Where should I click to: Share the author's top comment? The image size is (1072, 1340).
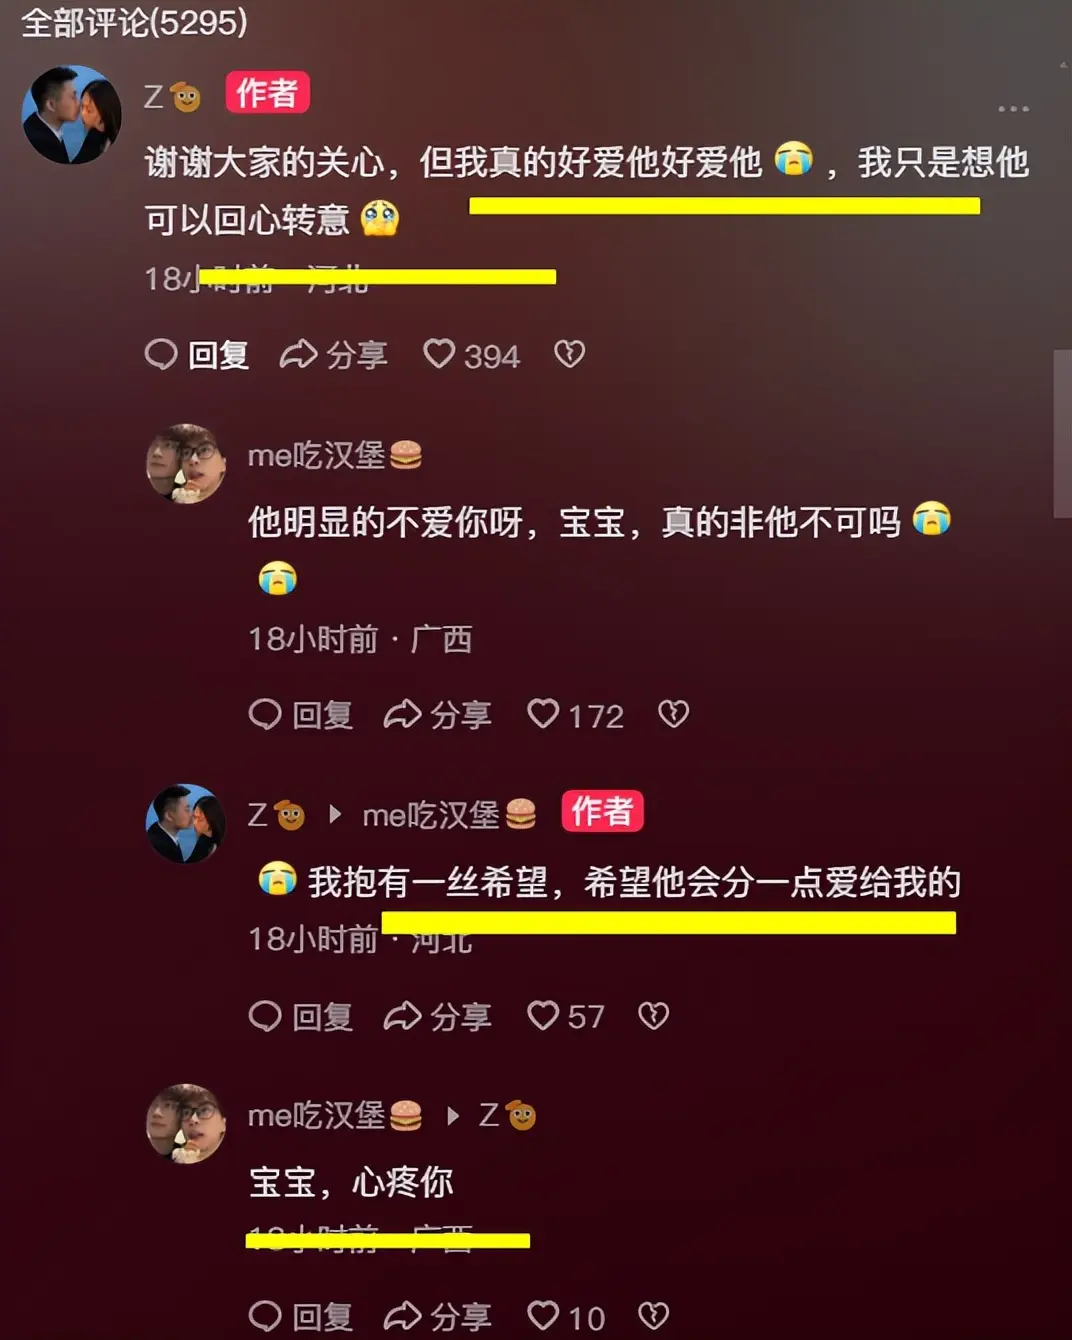[333, 355]
